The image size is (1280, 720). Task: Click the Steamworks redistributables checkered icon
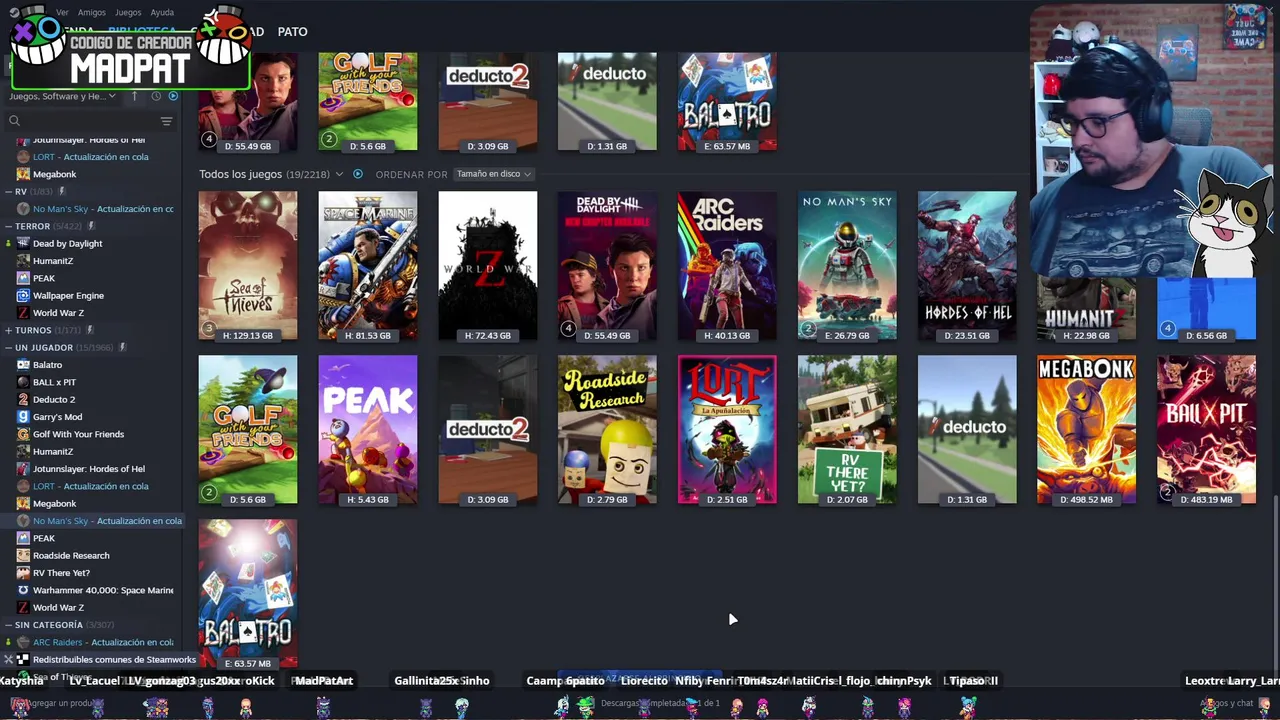point(23,659)
